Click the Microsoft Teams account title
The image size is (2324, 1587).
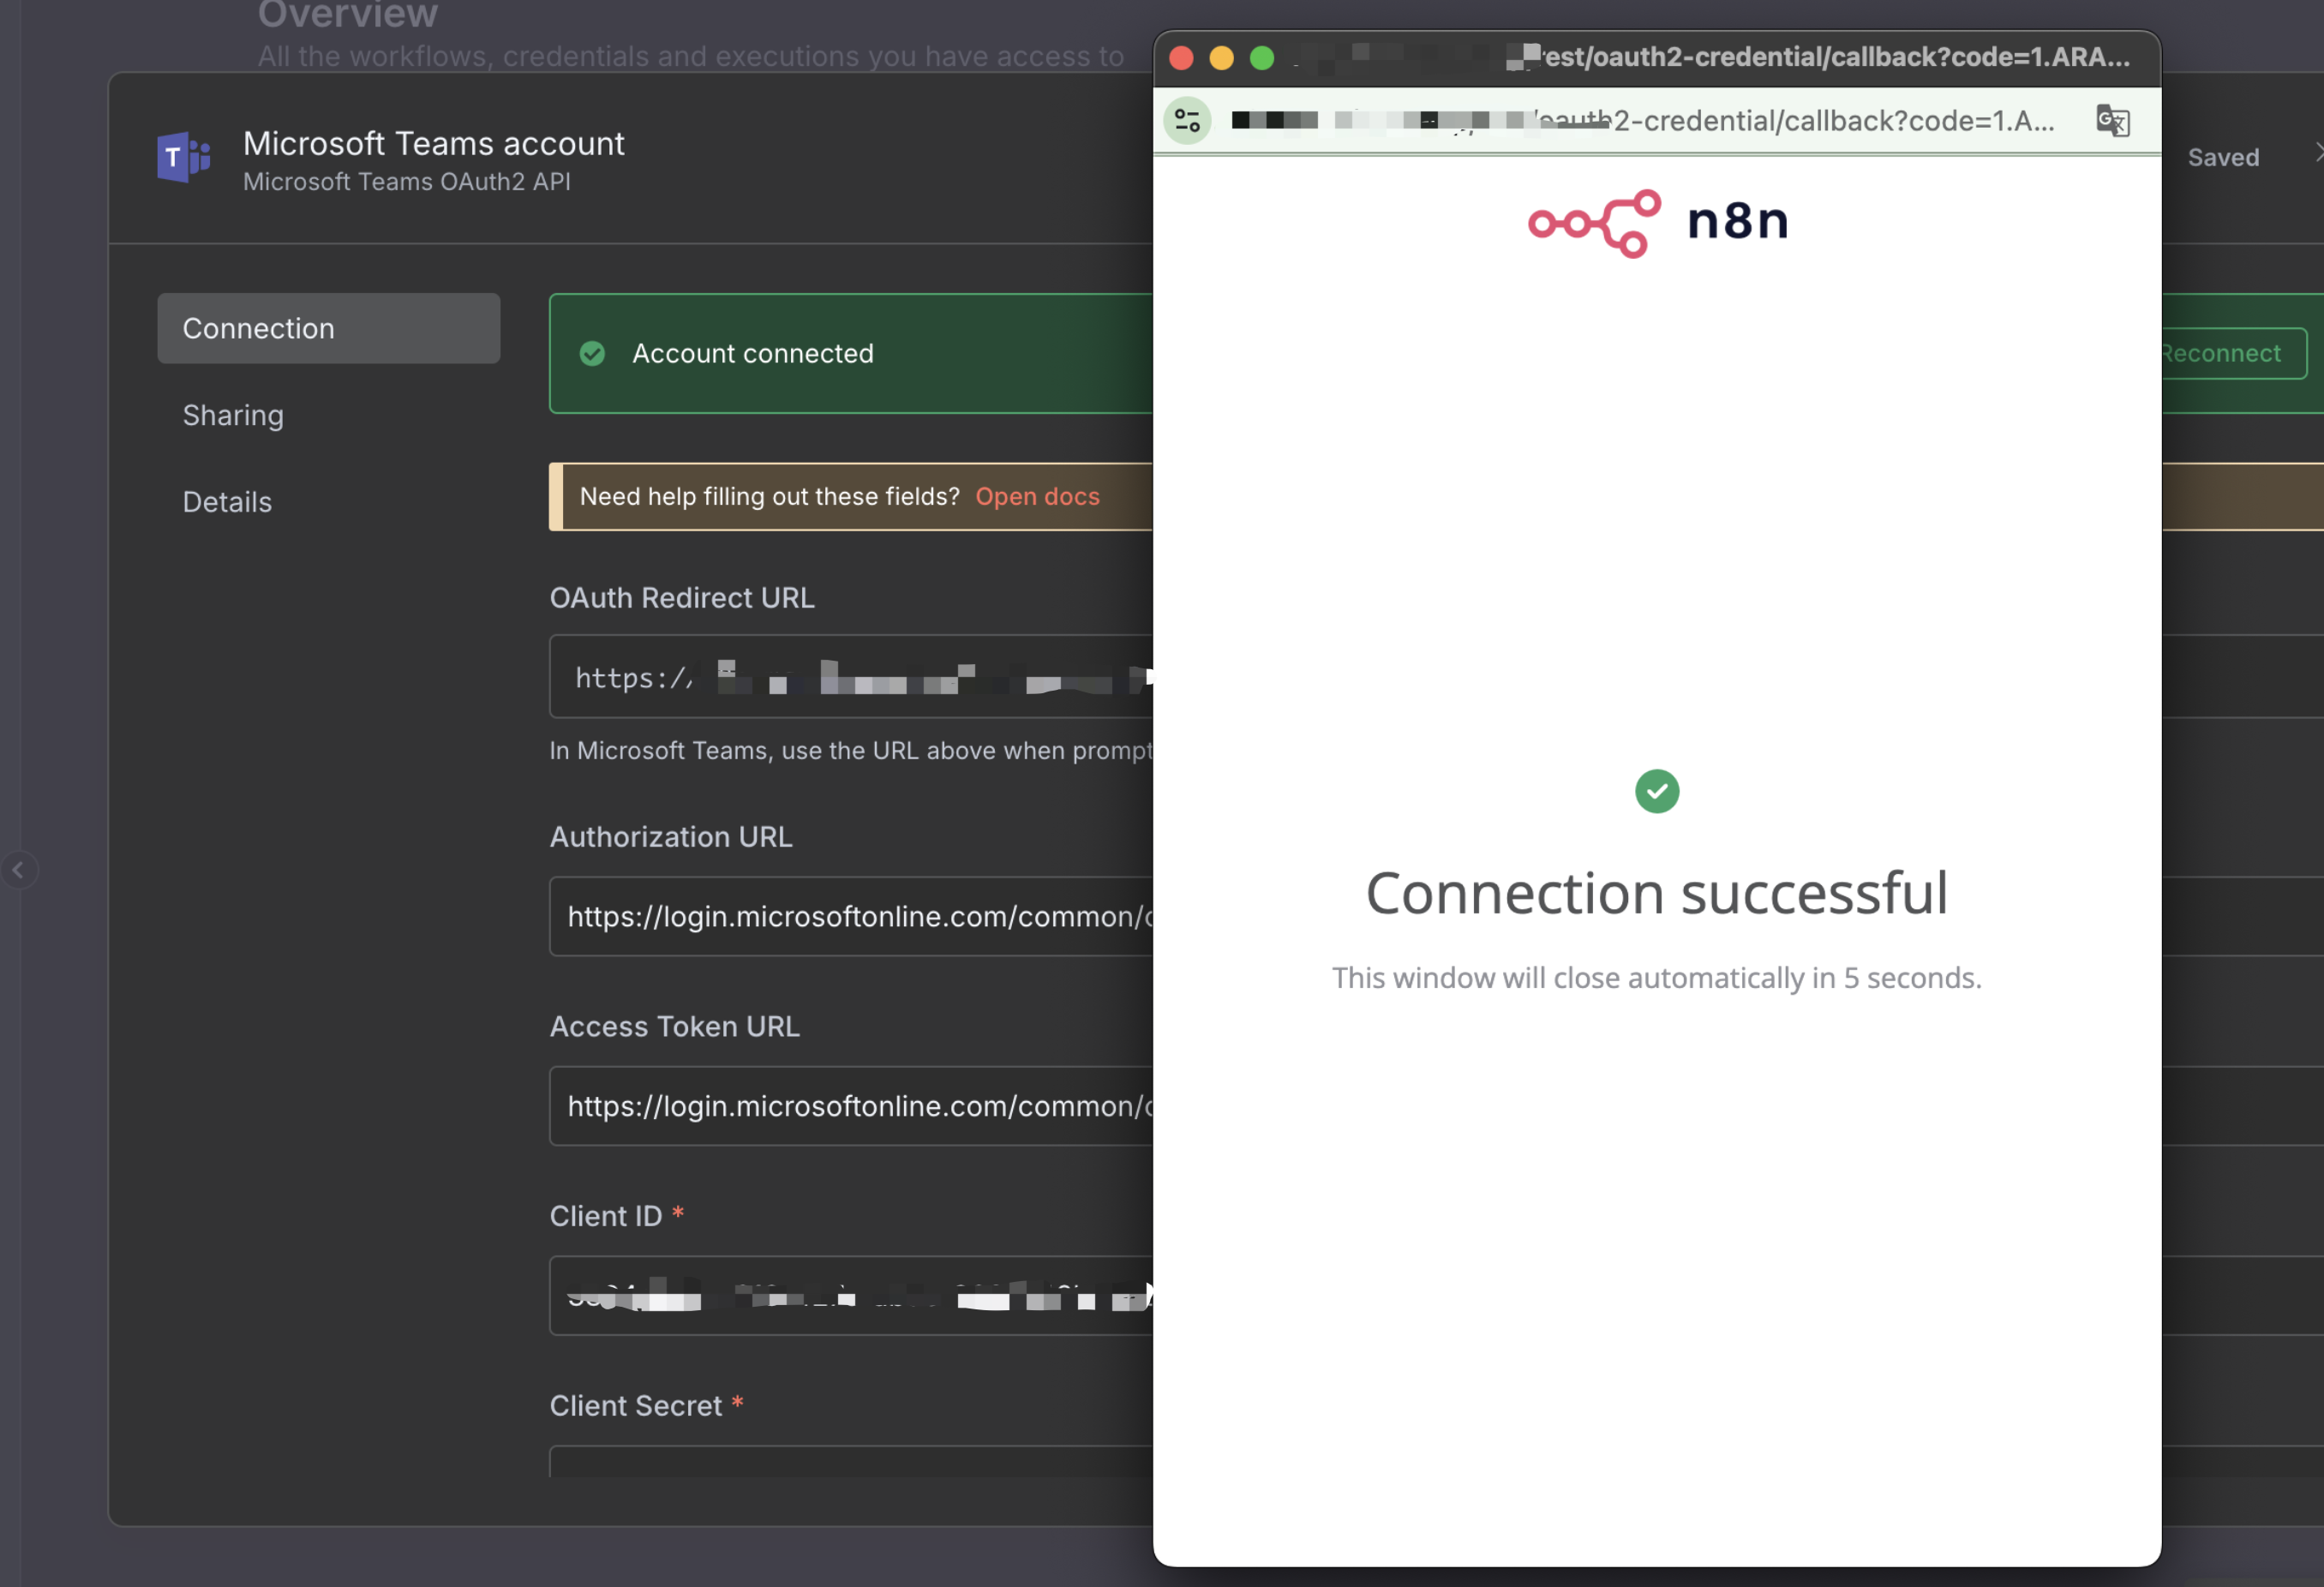(x=433, y=143)
